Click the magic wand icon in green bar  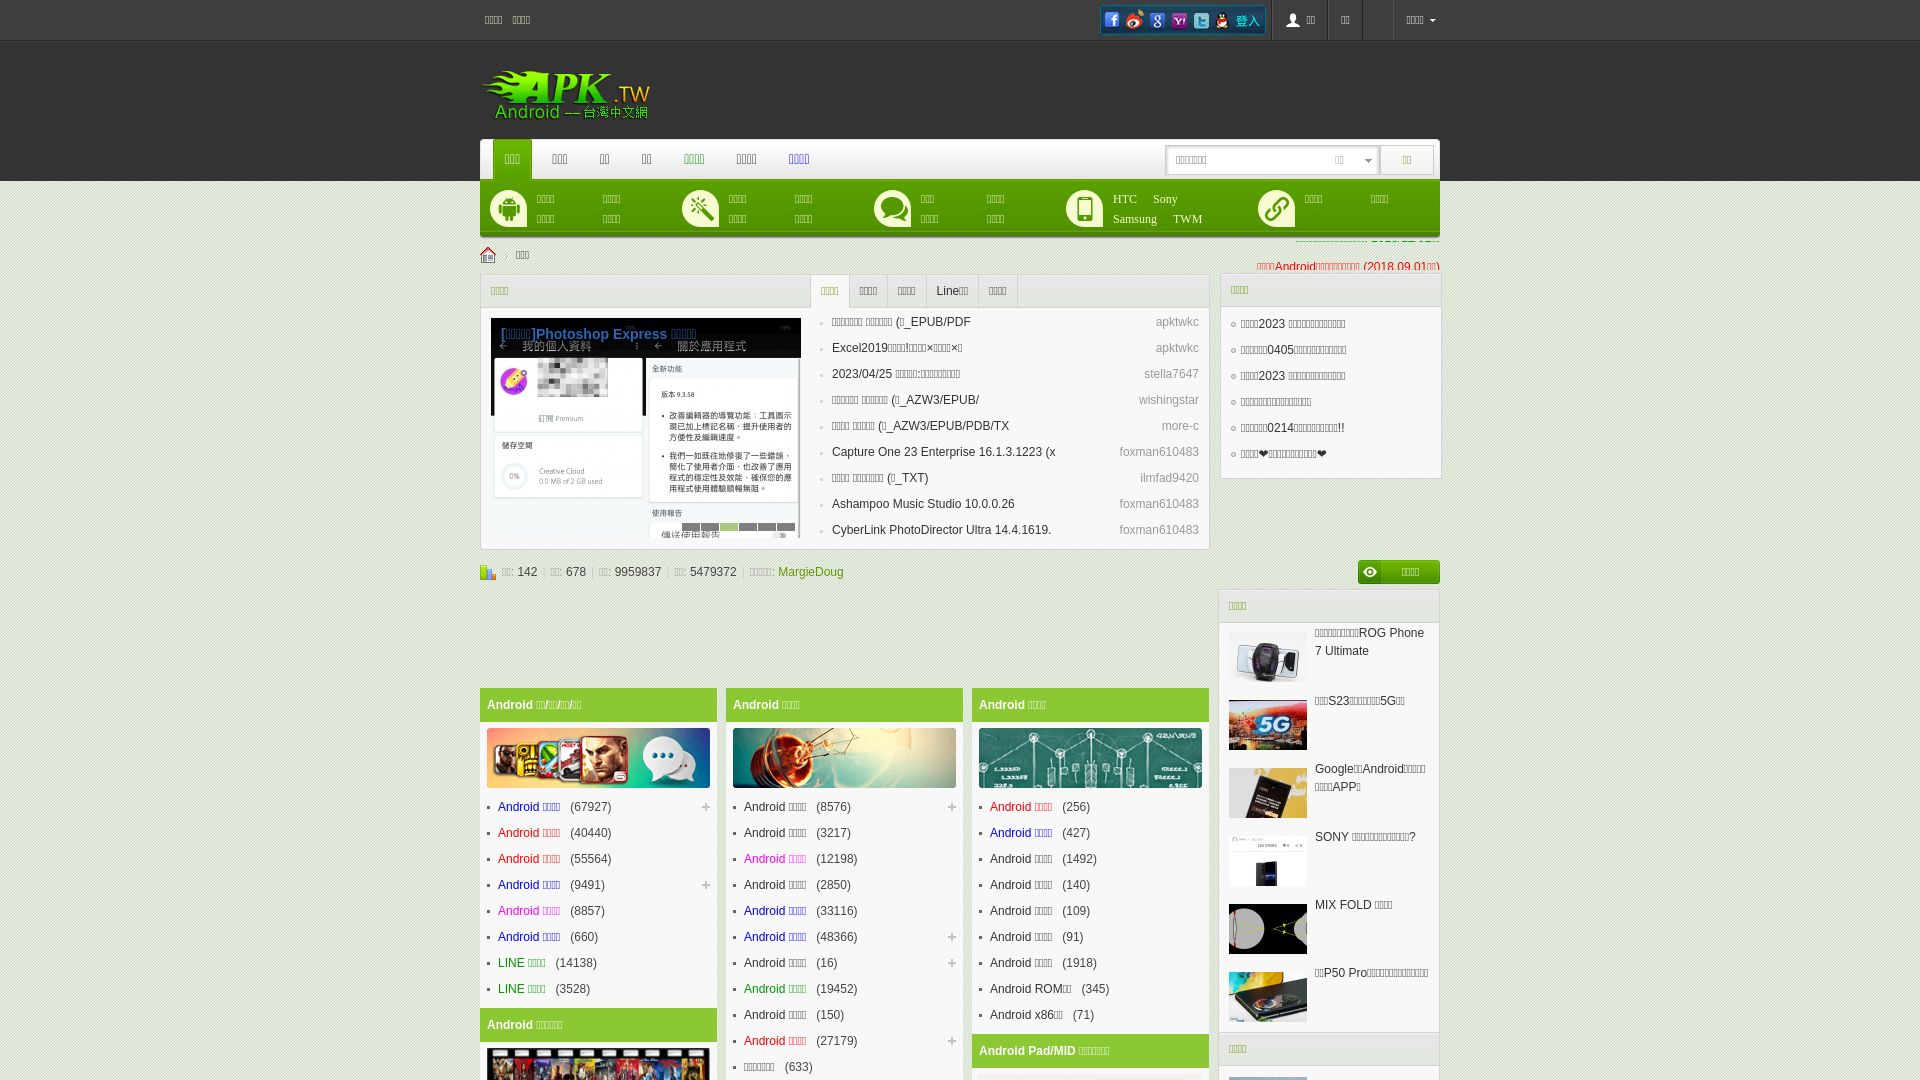tap(700, 208)
